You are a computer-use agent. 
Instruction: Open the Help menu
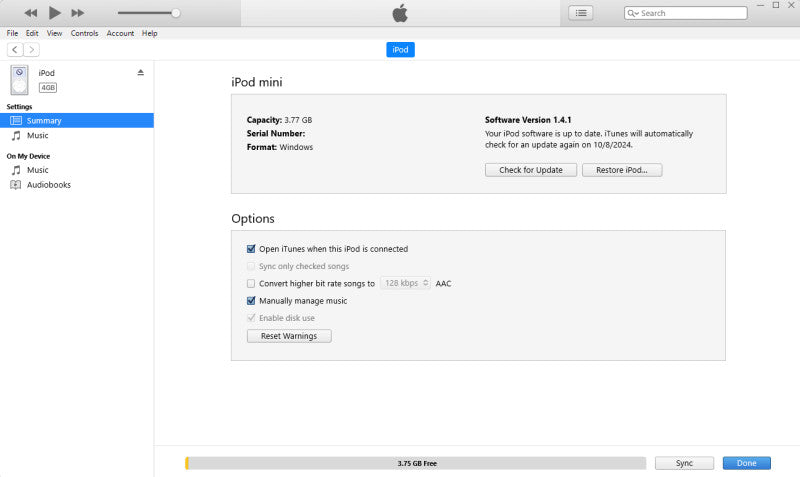tap(149, 33)
